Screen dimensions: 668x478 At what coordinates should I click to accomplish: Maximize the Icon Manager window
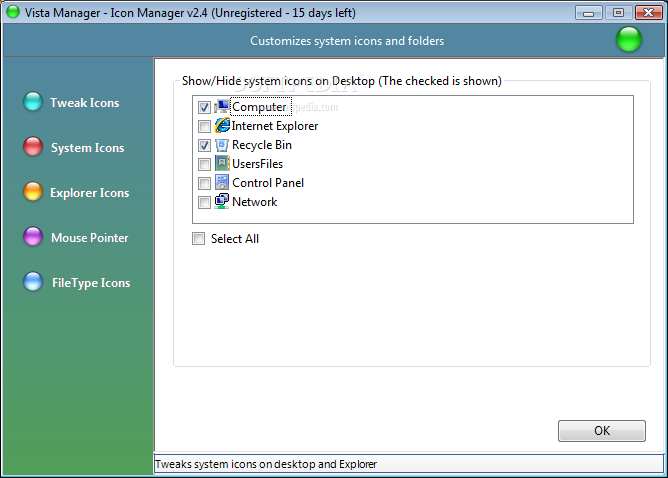[619, 13]
